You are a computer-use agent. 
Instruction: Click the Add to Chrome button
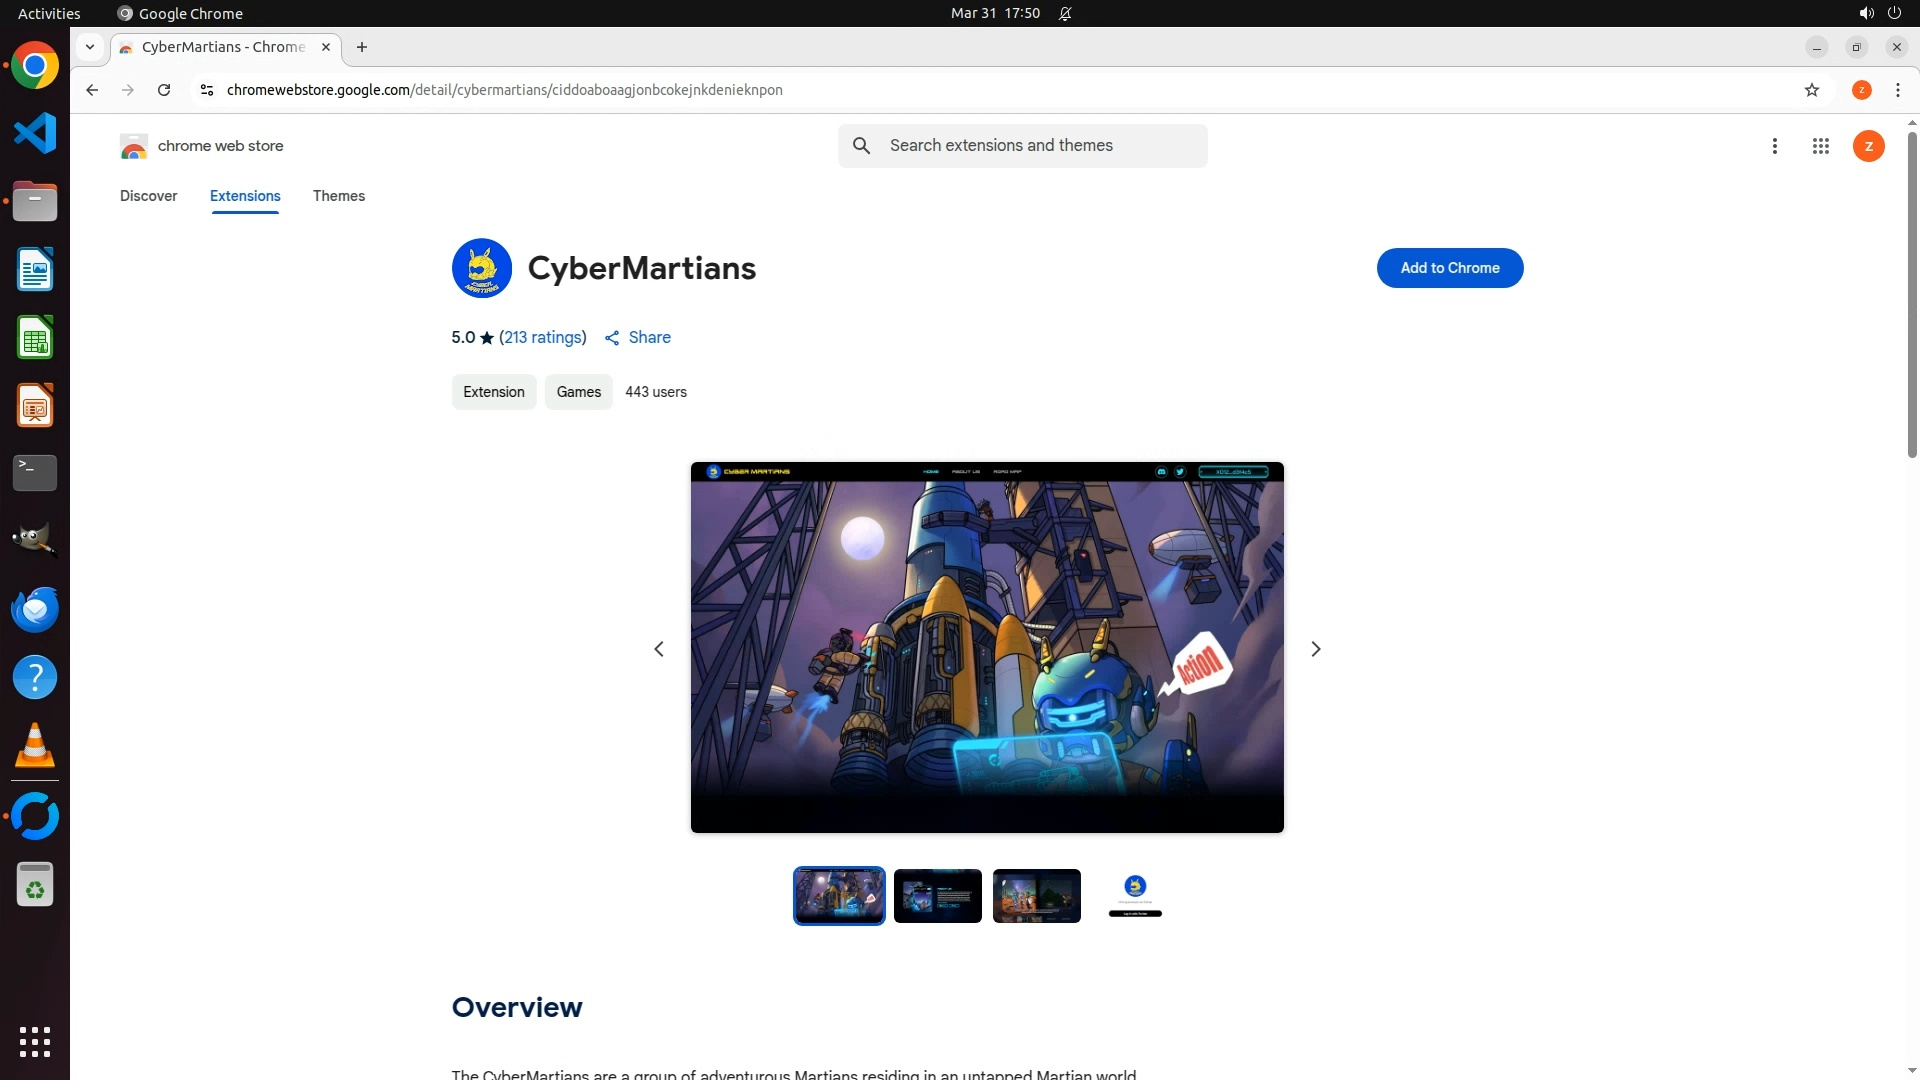(x=1449, y=268)
